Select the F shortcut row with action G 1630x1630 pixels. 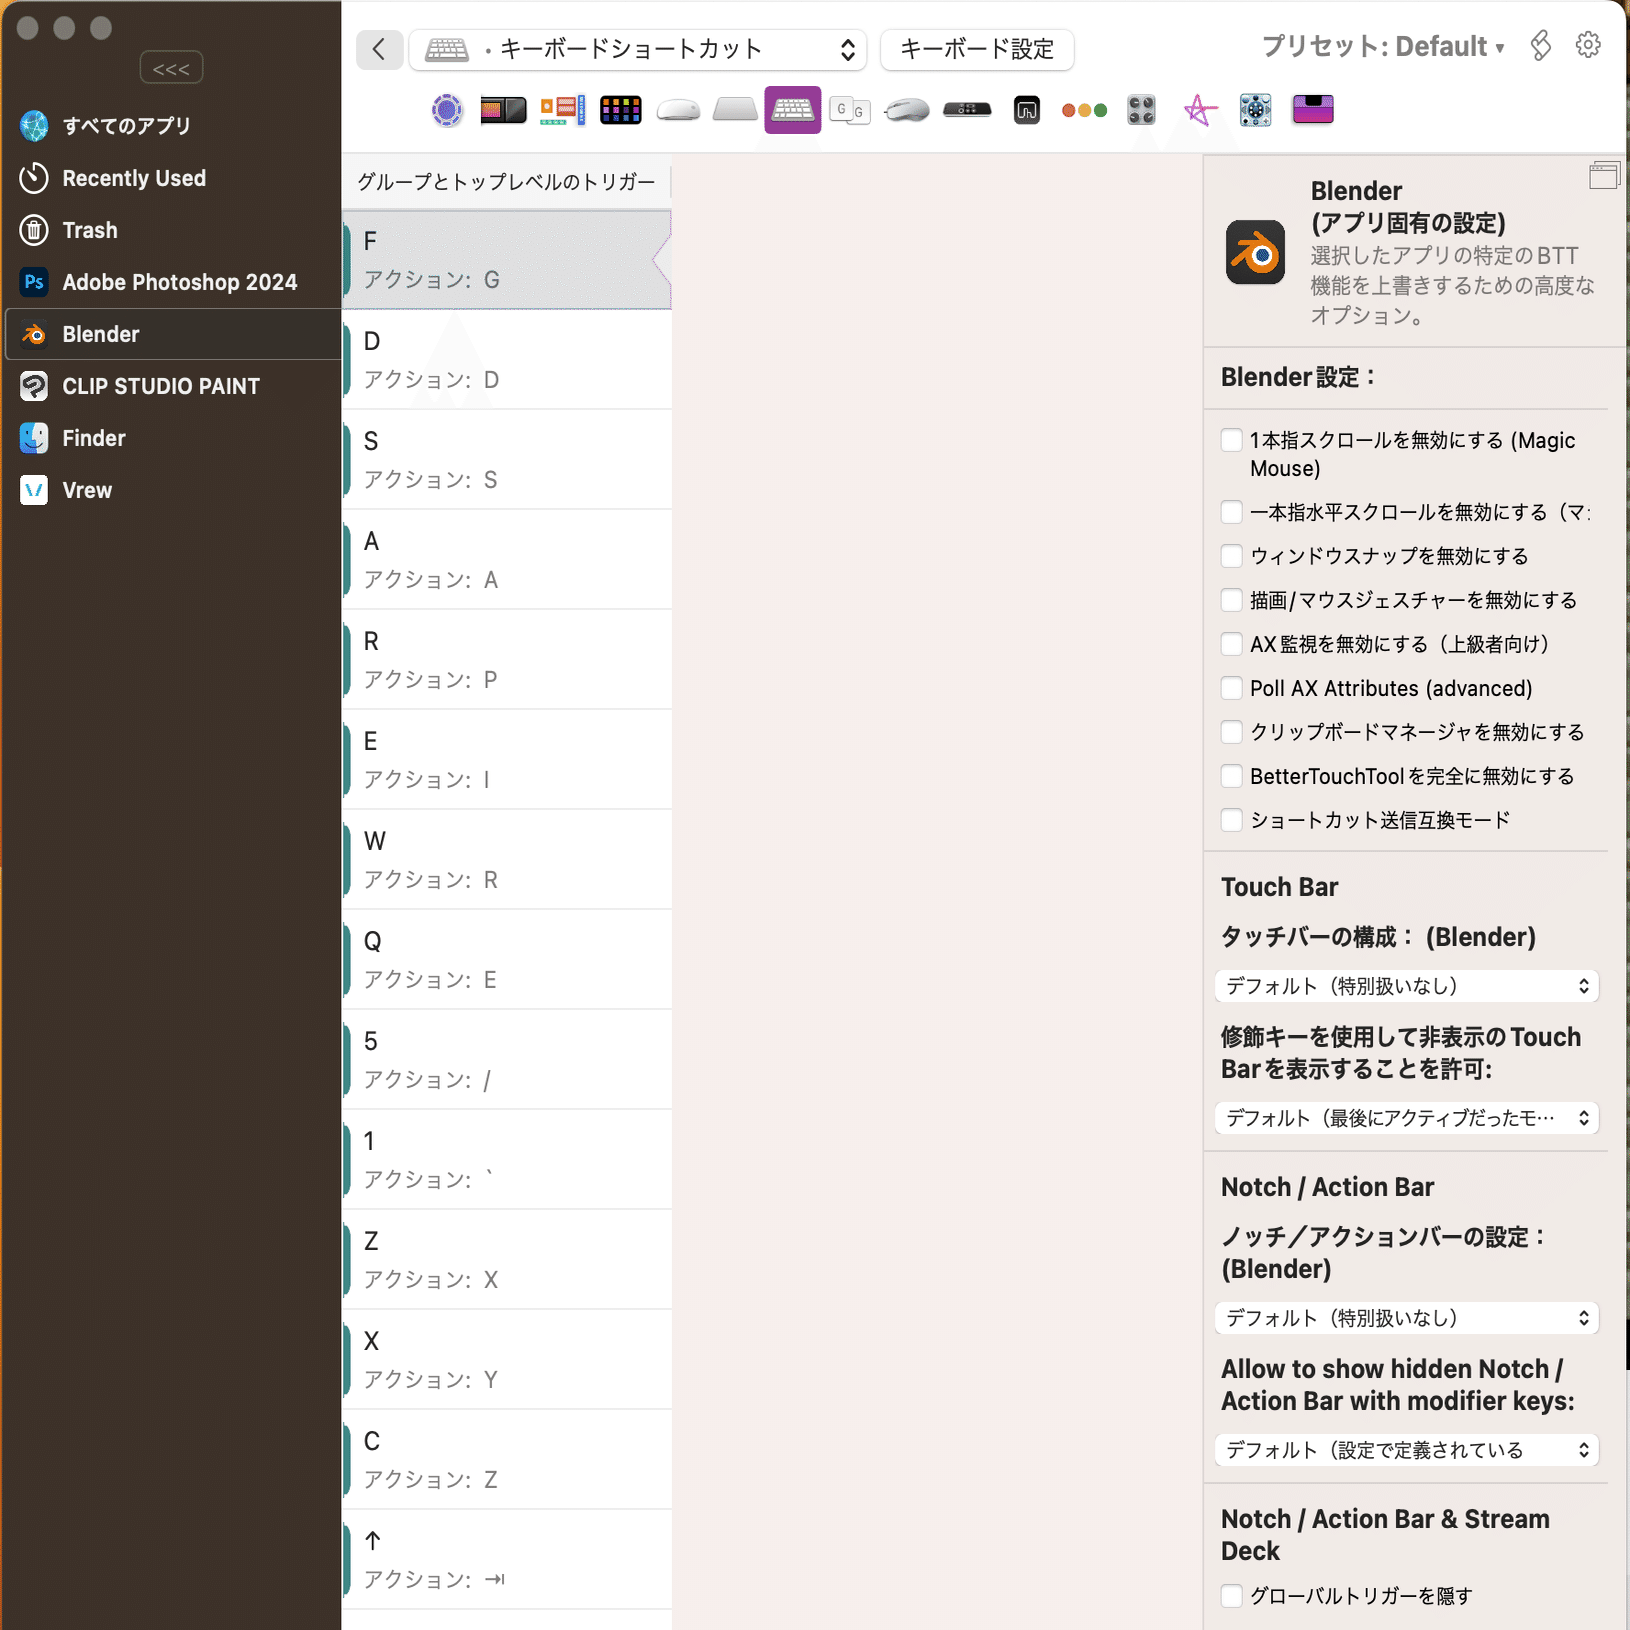(507, 260)
